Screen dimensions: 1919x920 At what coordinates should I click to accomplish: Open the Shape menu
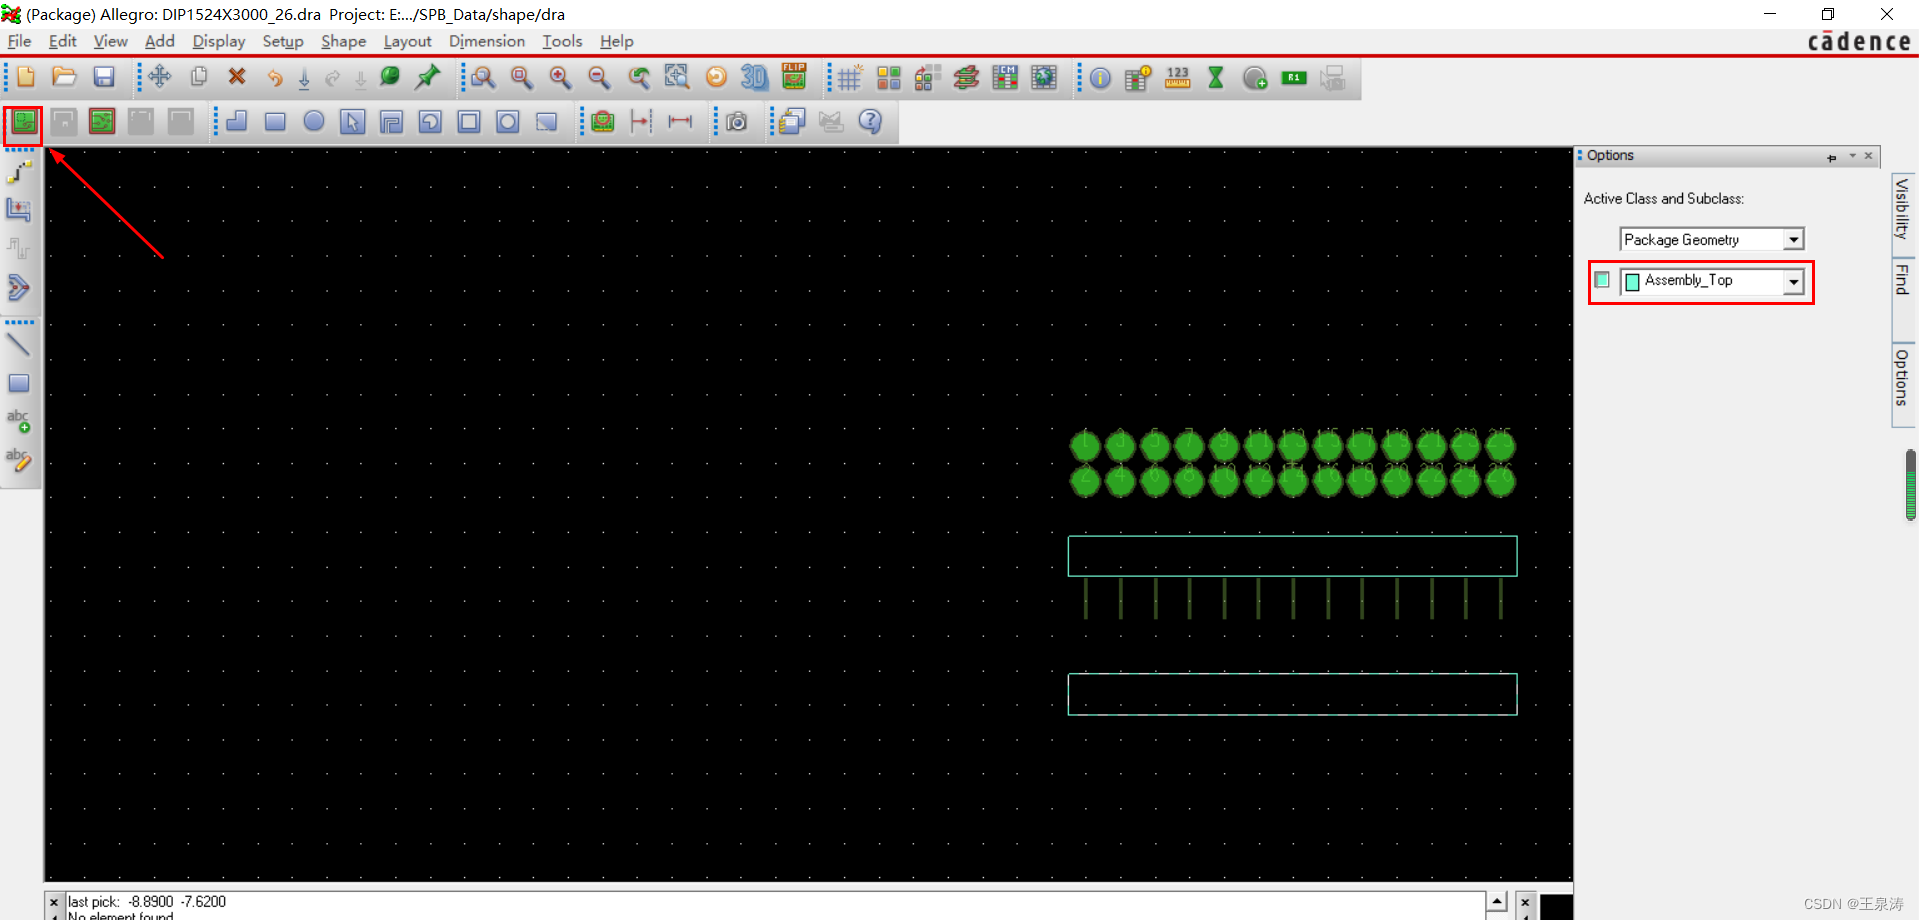[343, 41]
